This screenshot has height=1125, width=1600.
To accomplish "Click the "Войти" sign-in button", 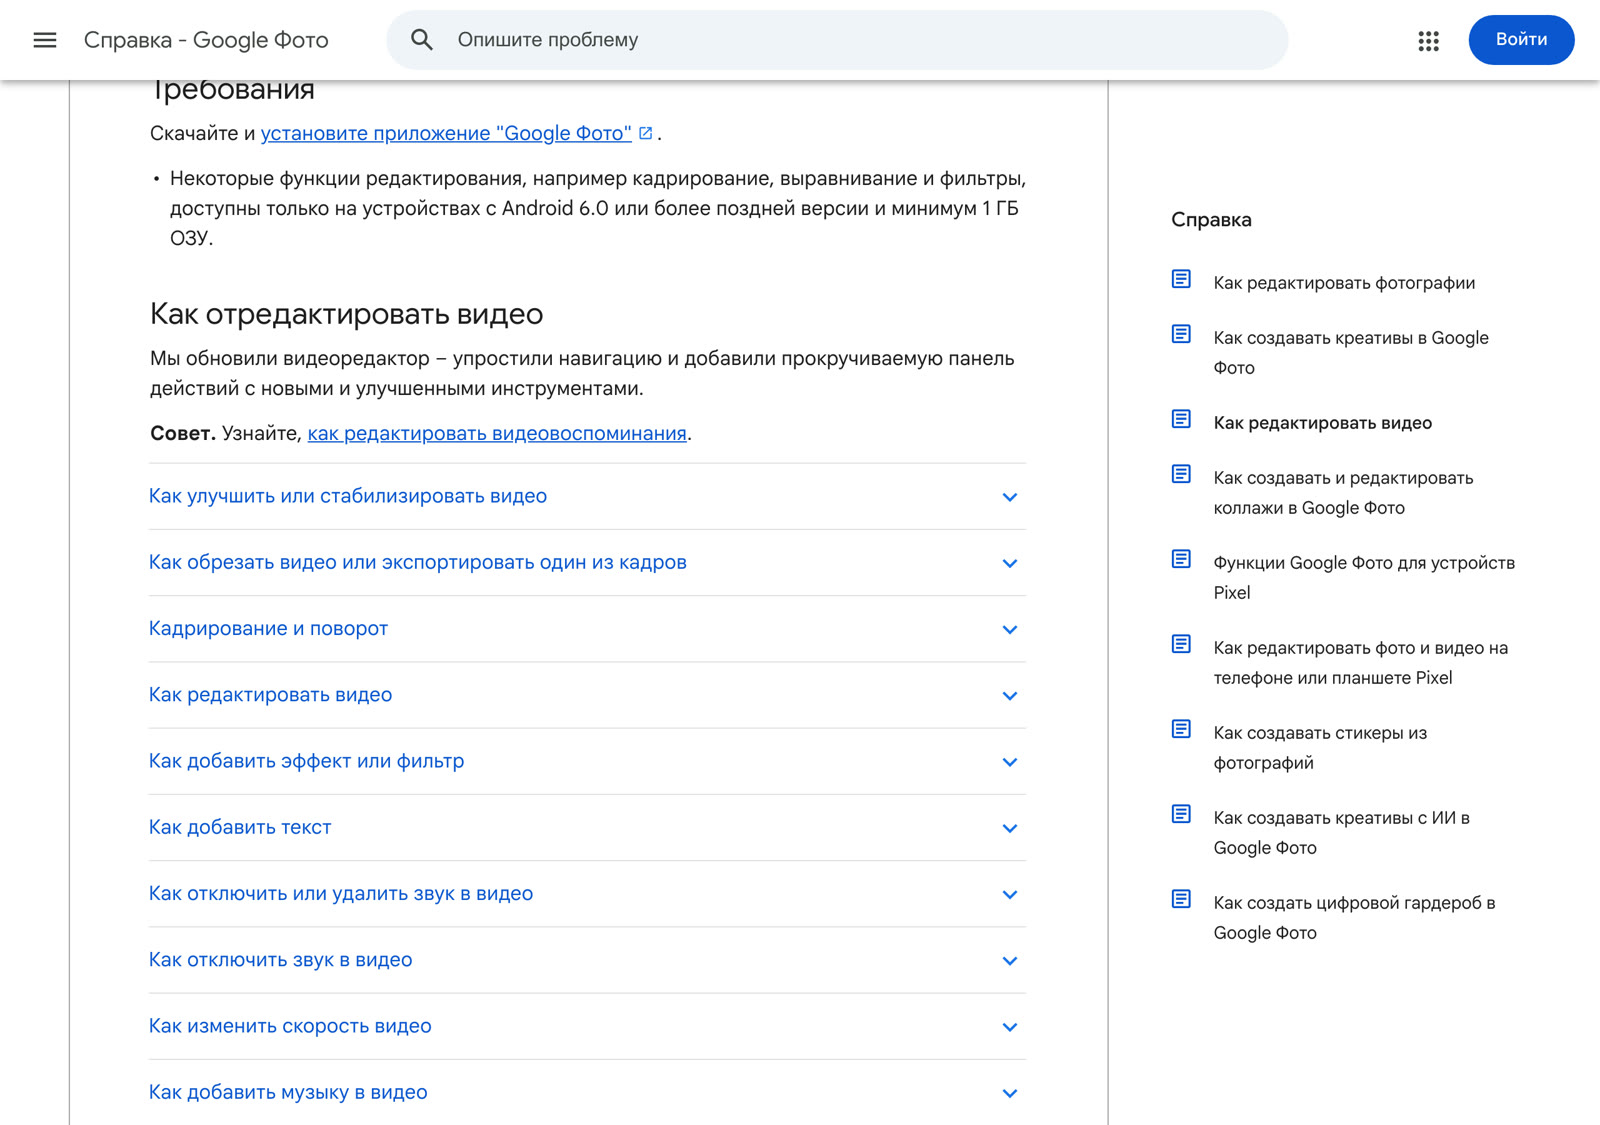I will tap(1521, 40).
